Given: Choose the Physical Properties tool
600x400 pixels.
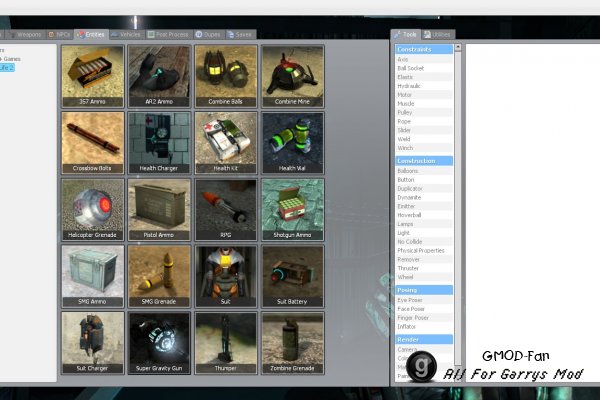Looking at the screenshot, I should tap(424, 250).
